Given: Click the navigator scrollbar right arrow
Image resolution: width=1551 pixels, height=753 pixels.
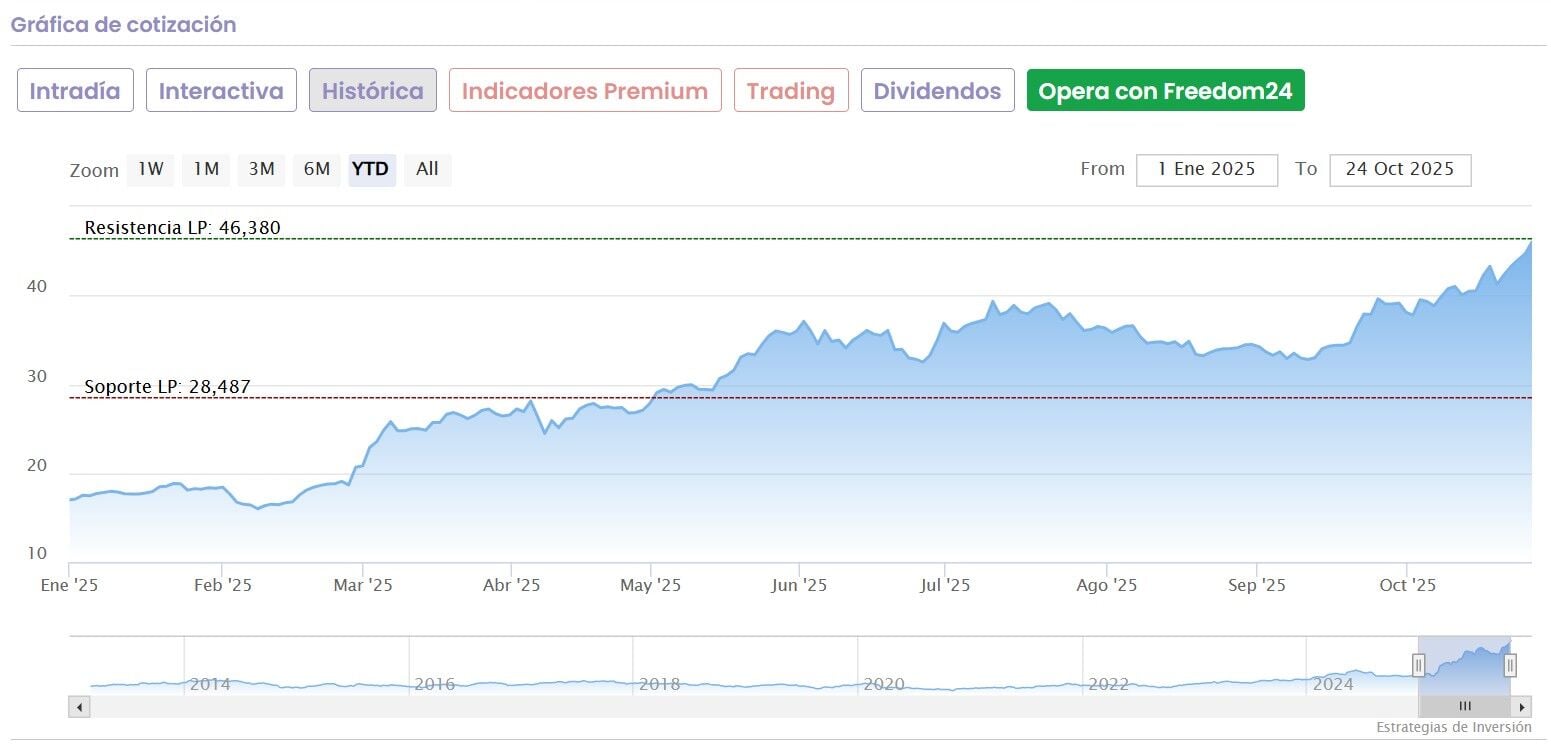Looking at the screenshot, I should (1522, 707).
